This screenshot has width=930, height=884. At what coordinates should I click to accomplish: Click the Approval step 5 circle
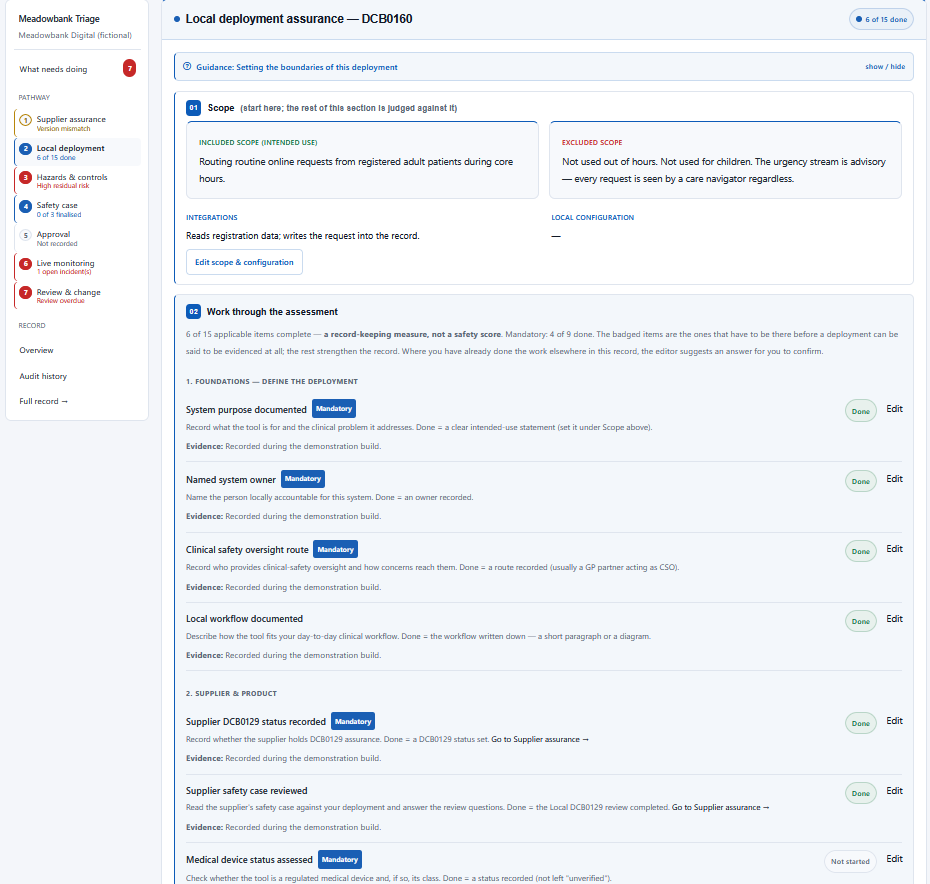pyautogui.click(x=26, y=235)
